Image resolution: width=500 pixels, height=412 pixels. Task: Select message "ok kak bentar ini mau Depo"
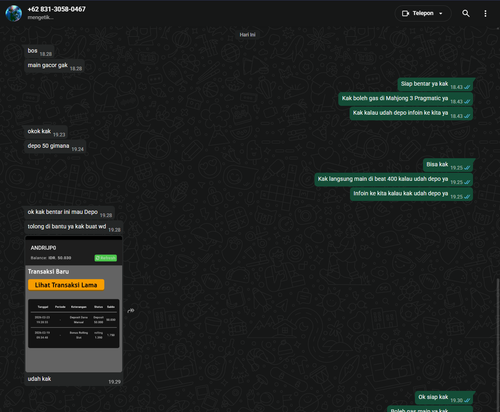tap(70, 212)
